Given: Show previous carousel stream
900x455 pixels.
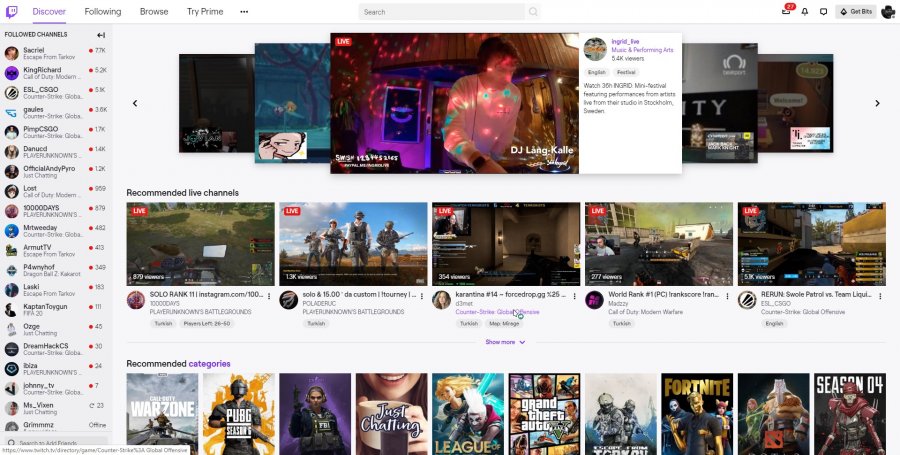Looking at the screenshot, I should (135, 103).
